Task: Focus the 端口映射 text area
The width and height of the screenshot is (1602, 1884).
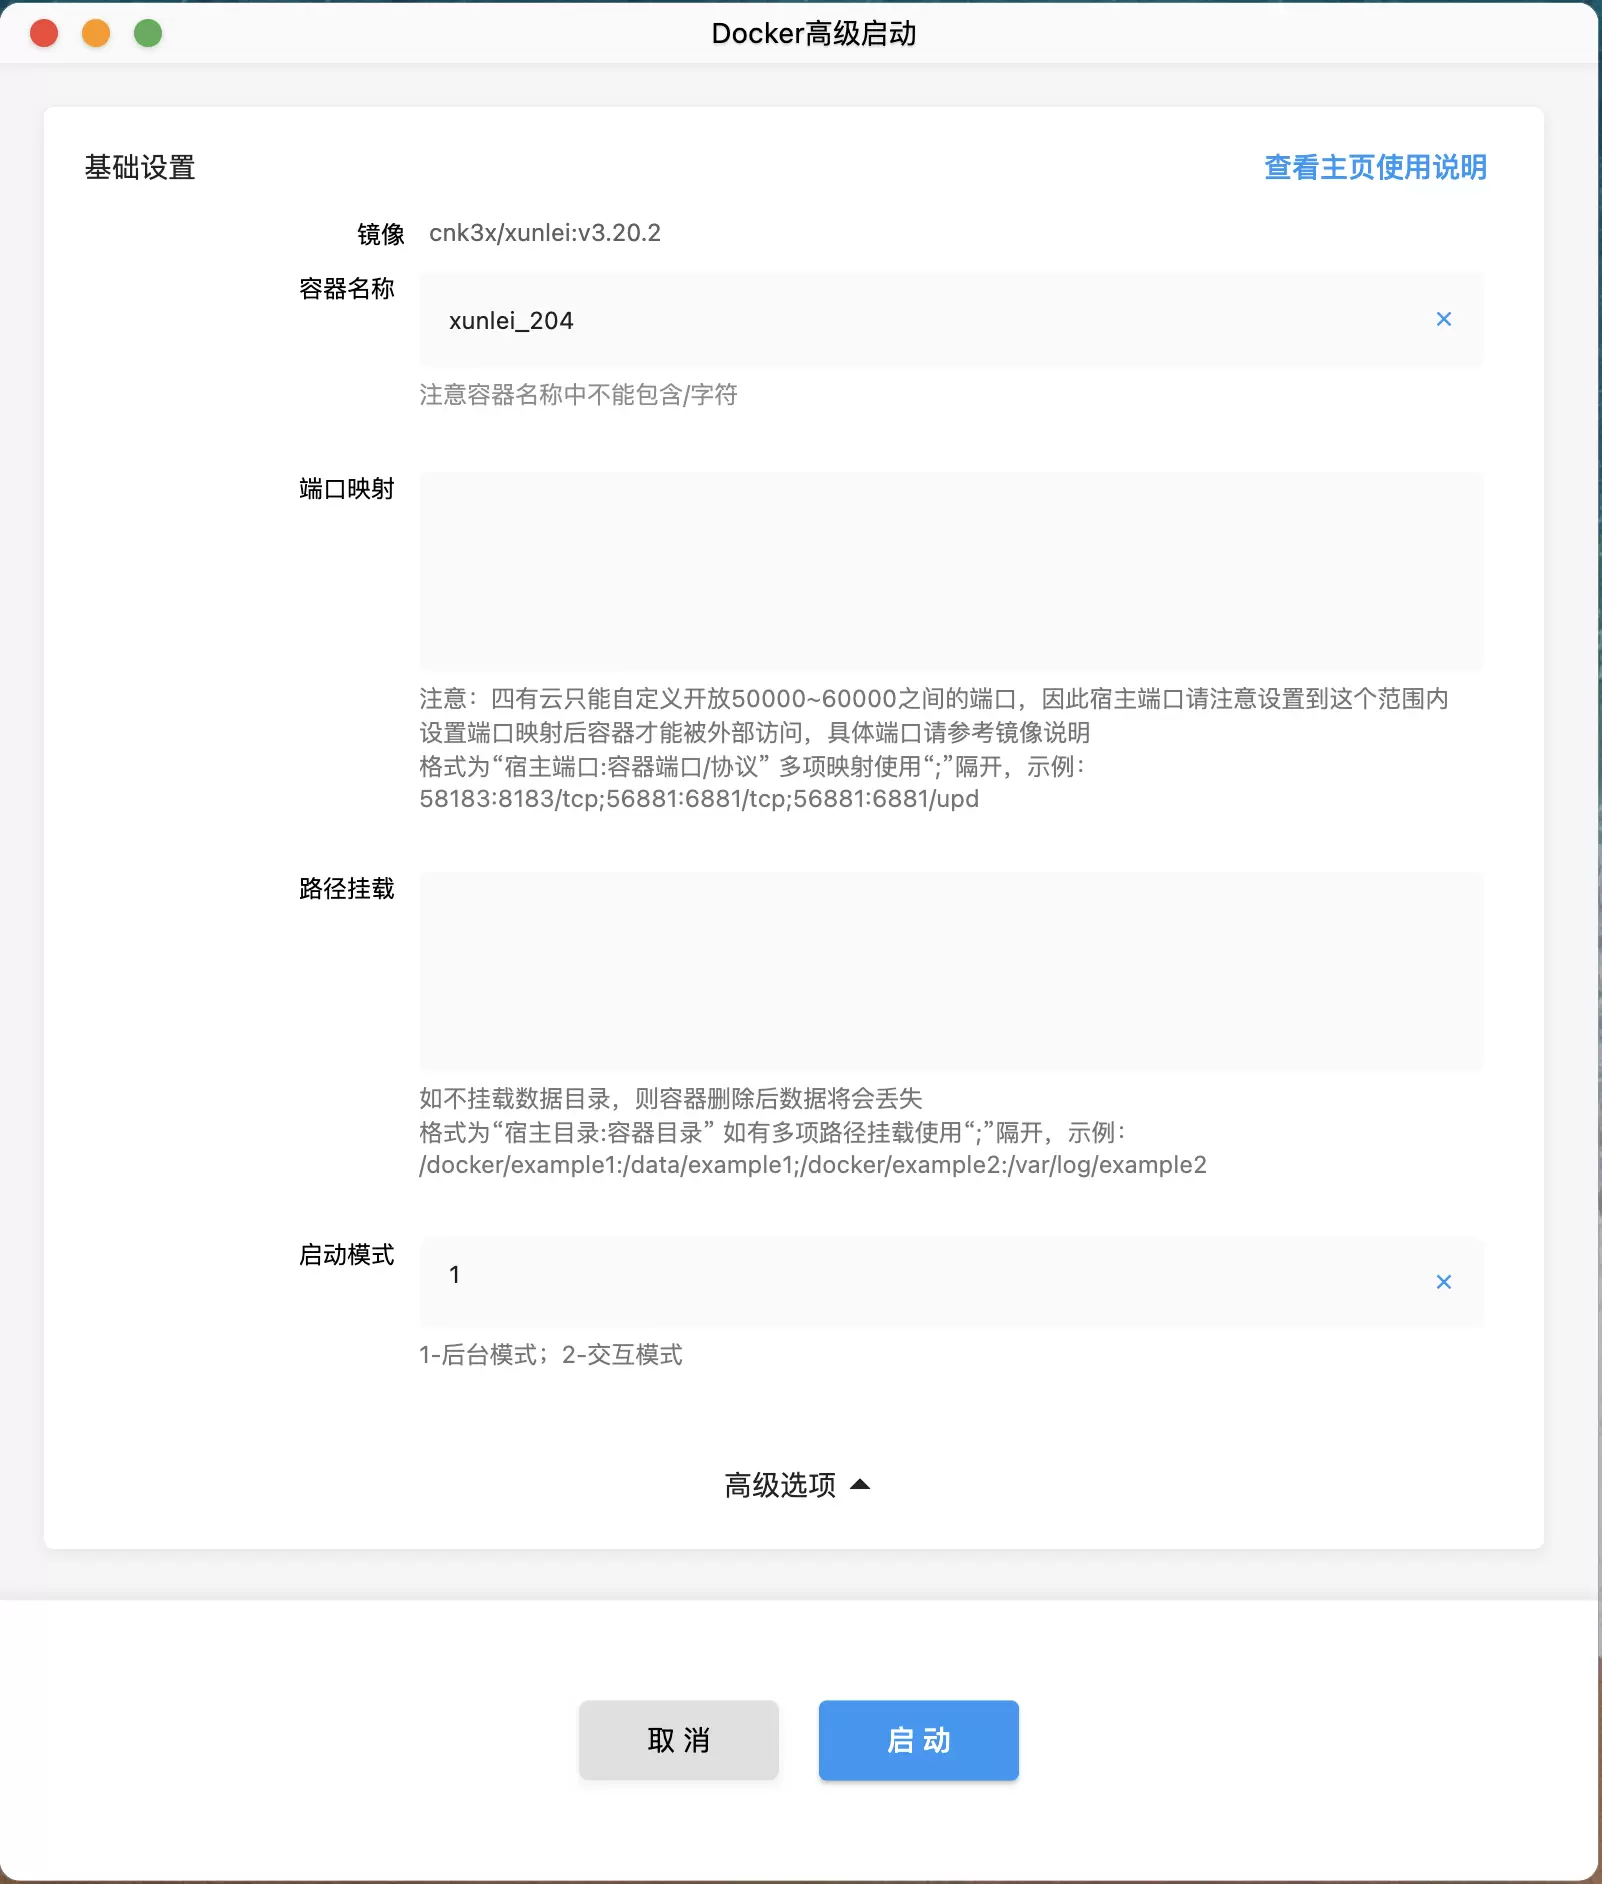Action: (x=951, y=571)
